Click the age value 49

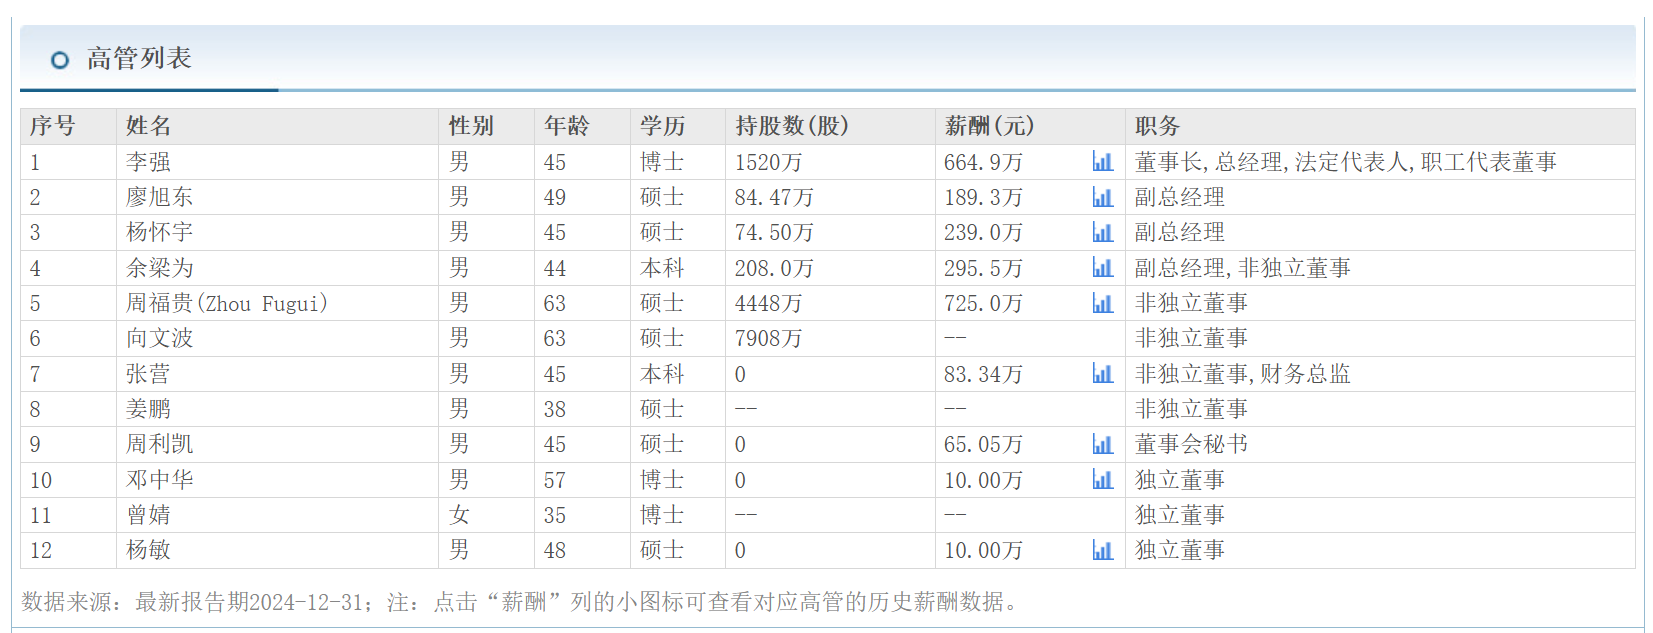pyautogui.click(x=555, y=197)
